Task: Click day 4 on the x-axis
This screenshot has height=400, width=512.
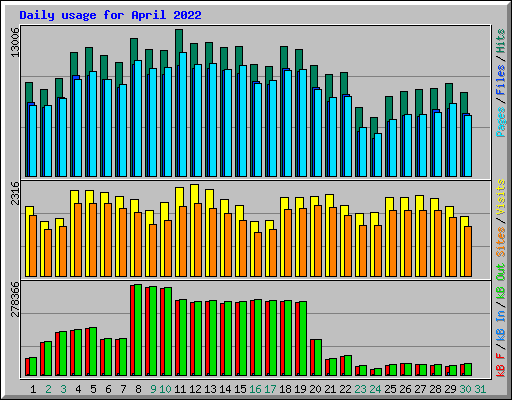Action: tap(78, 389)
